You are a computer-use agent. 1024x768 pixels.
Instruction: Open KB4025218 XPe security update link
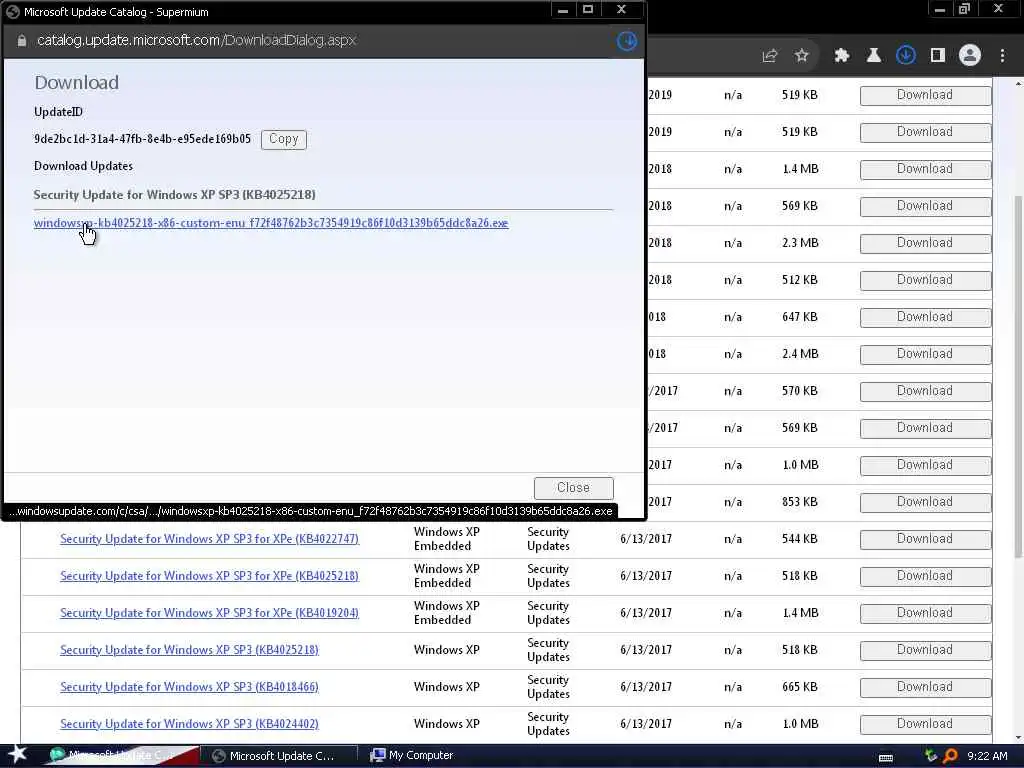point(209,576)
